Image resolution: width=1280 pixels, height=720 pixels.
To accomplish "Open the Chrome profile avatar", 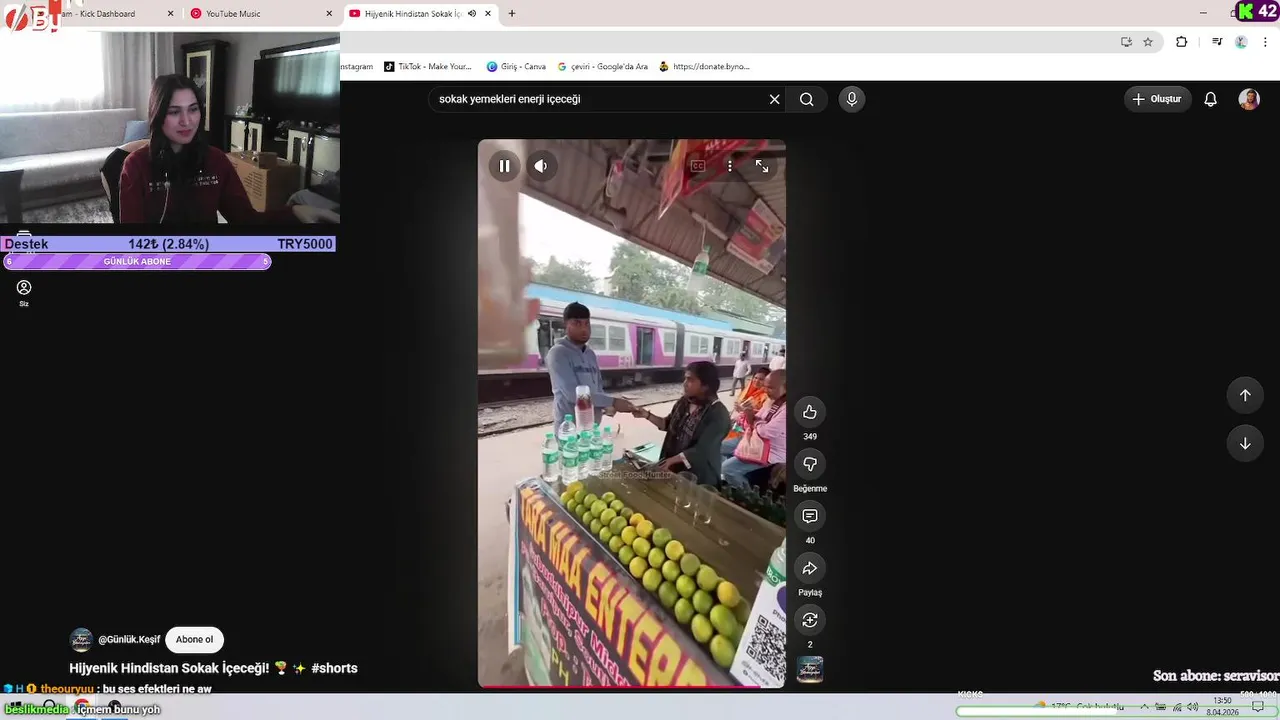I will [x=1241, y=42].
